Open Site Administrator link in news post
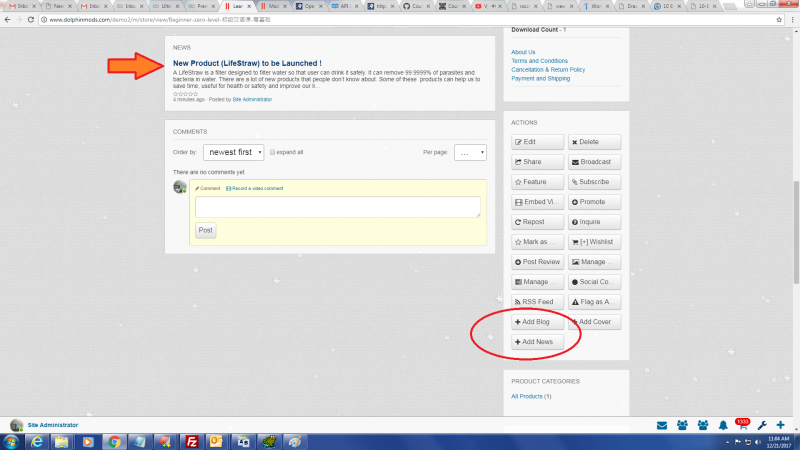Image resolution: width=800 pixels, height=450 pixels. point(252,99)
